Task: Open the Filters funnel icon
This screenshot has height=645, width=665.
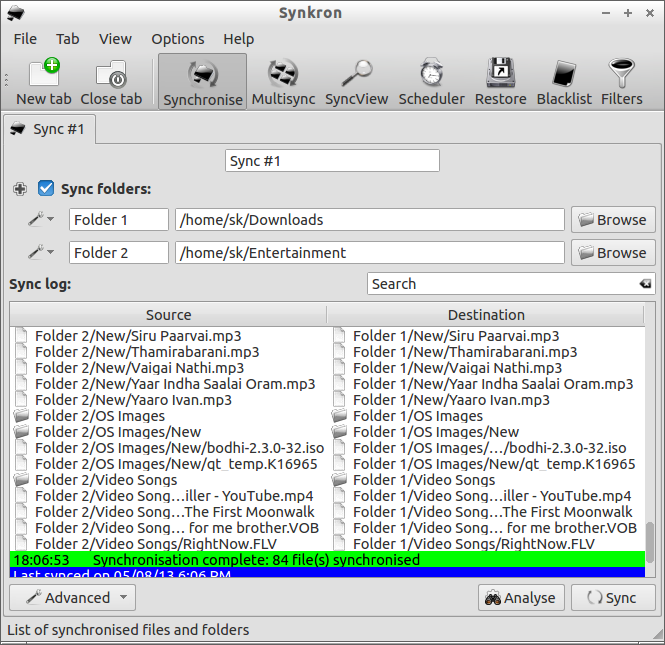Action: click(621, 81)
